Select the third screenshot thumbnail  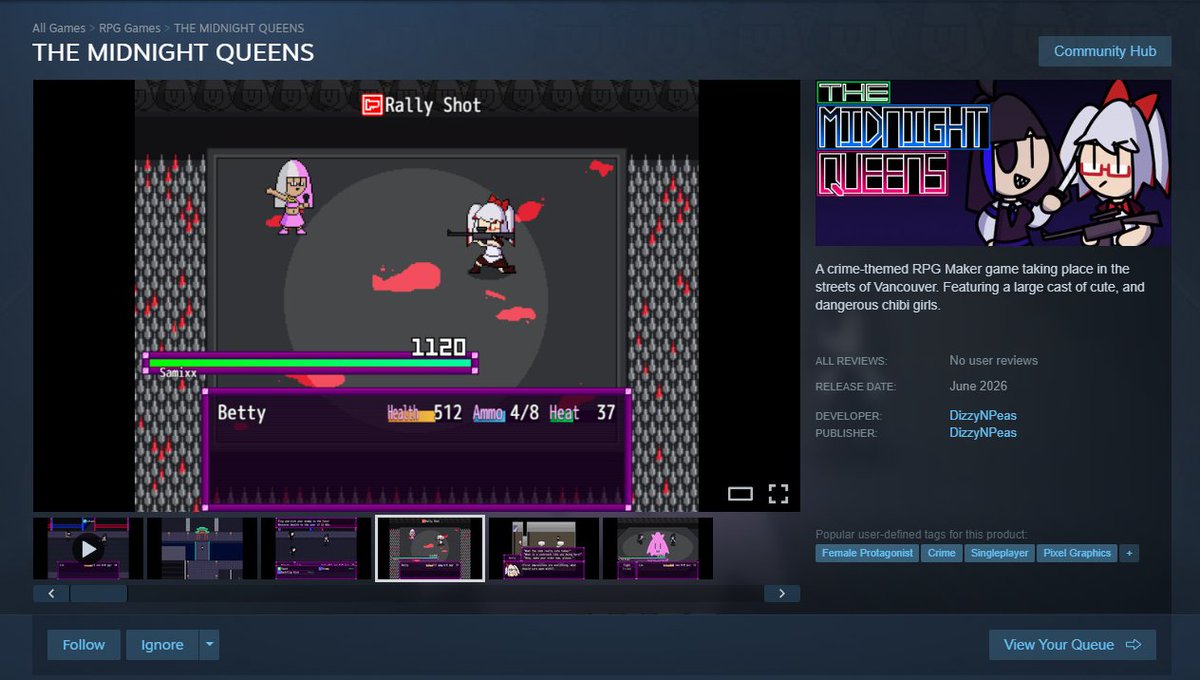tap(316, 548)
